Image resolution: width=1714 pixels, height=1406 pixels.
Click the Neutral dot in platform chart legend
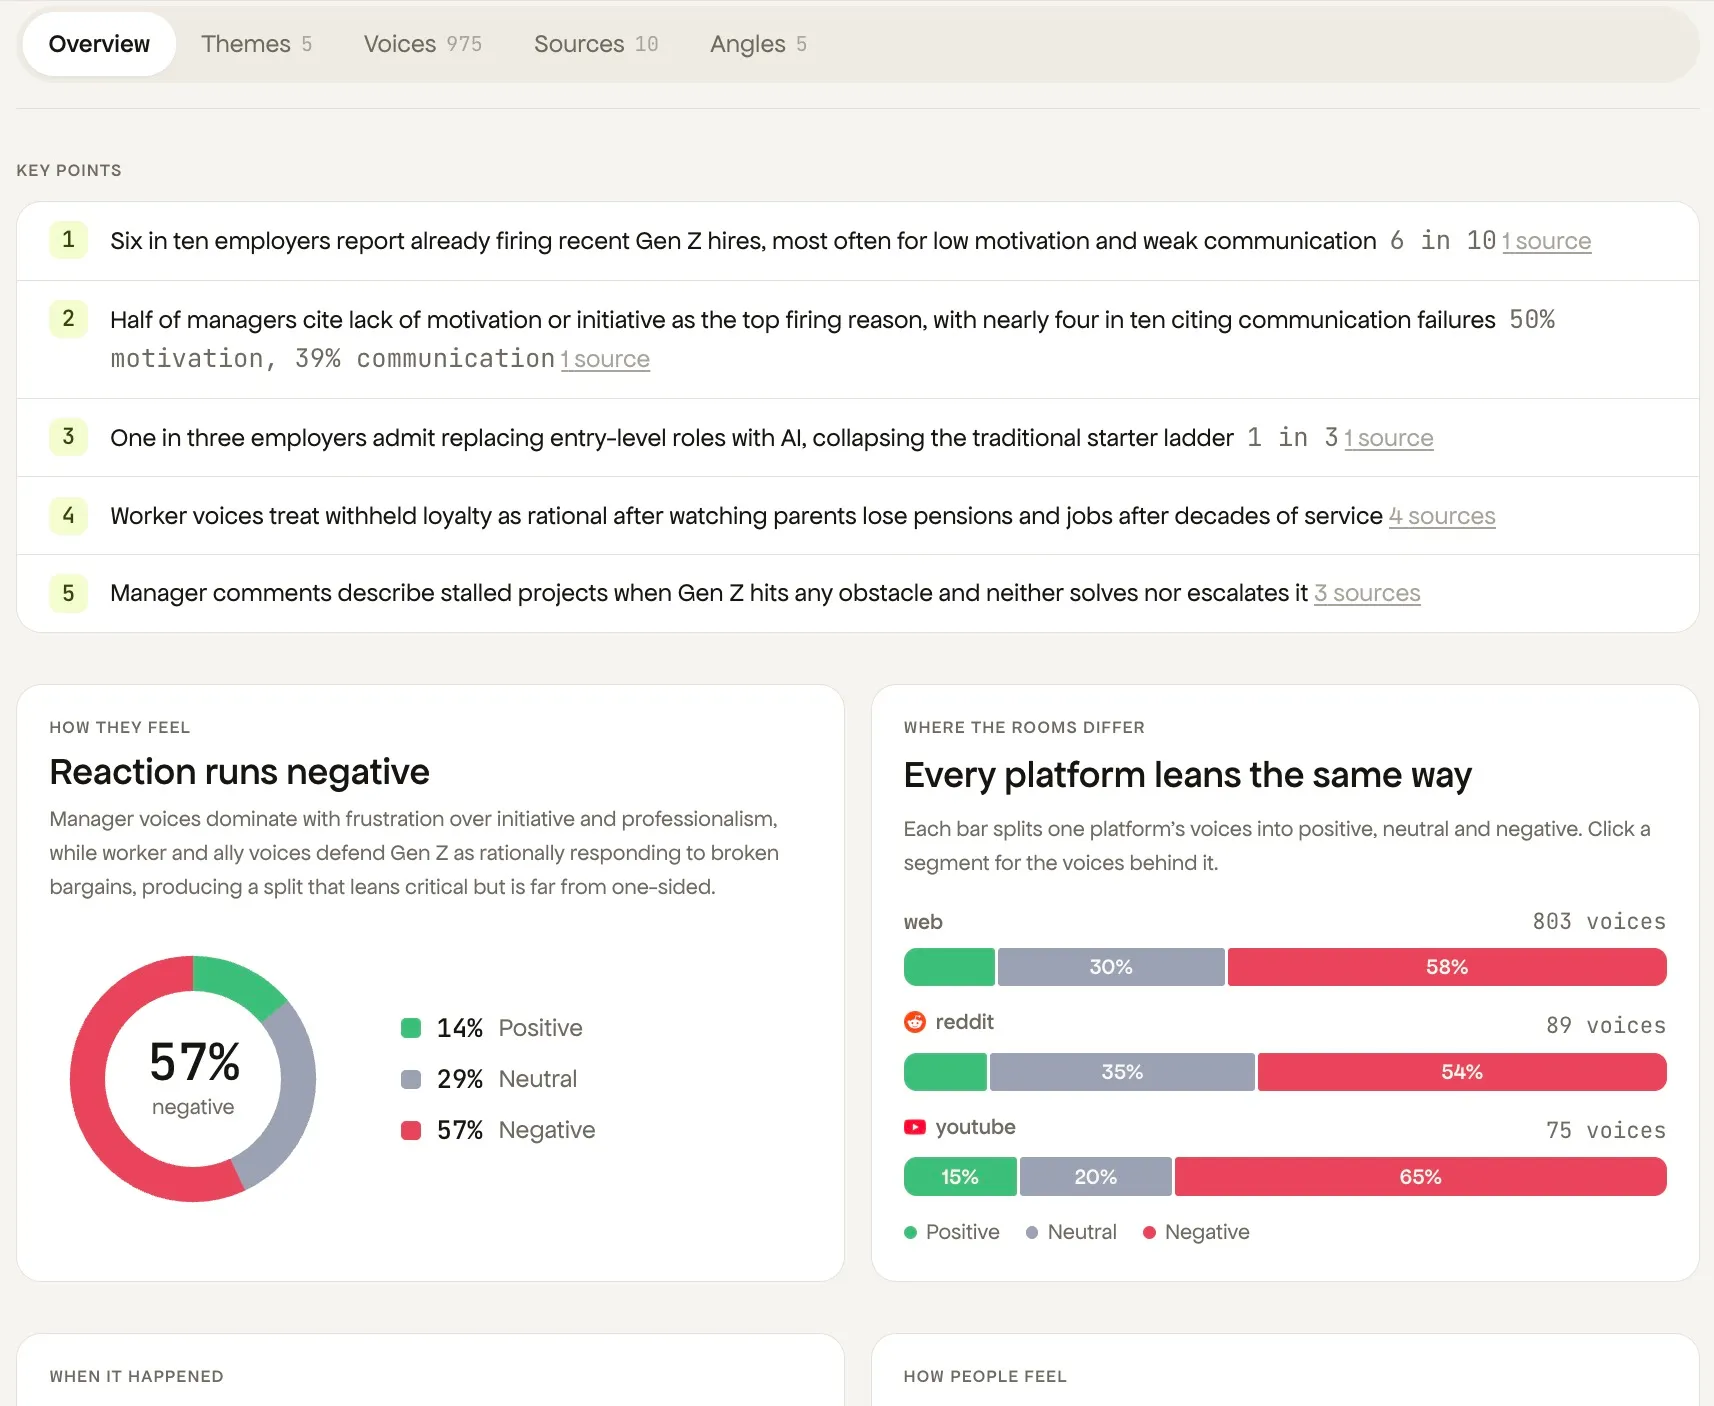[x=1032, y=1233]
